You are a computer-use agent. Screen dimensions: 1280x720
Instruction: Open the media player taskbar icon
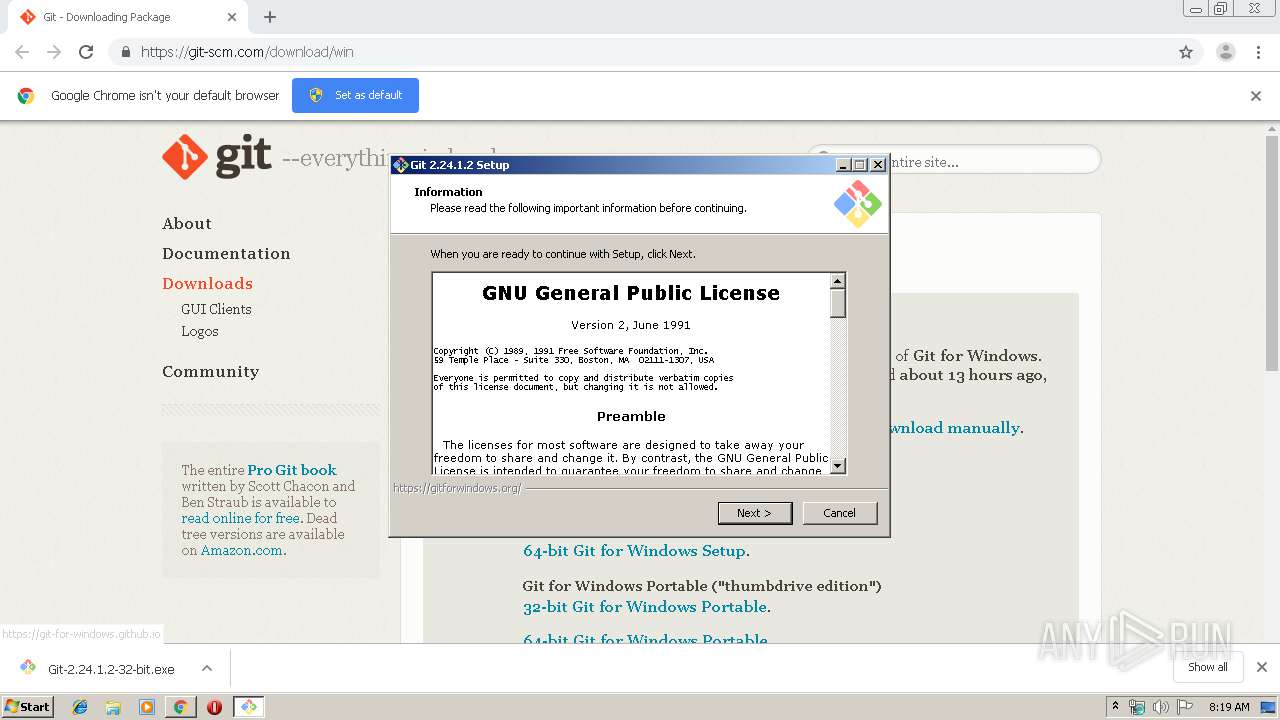(x=147, y=707)
